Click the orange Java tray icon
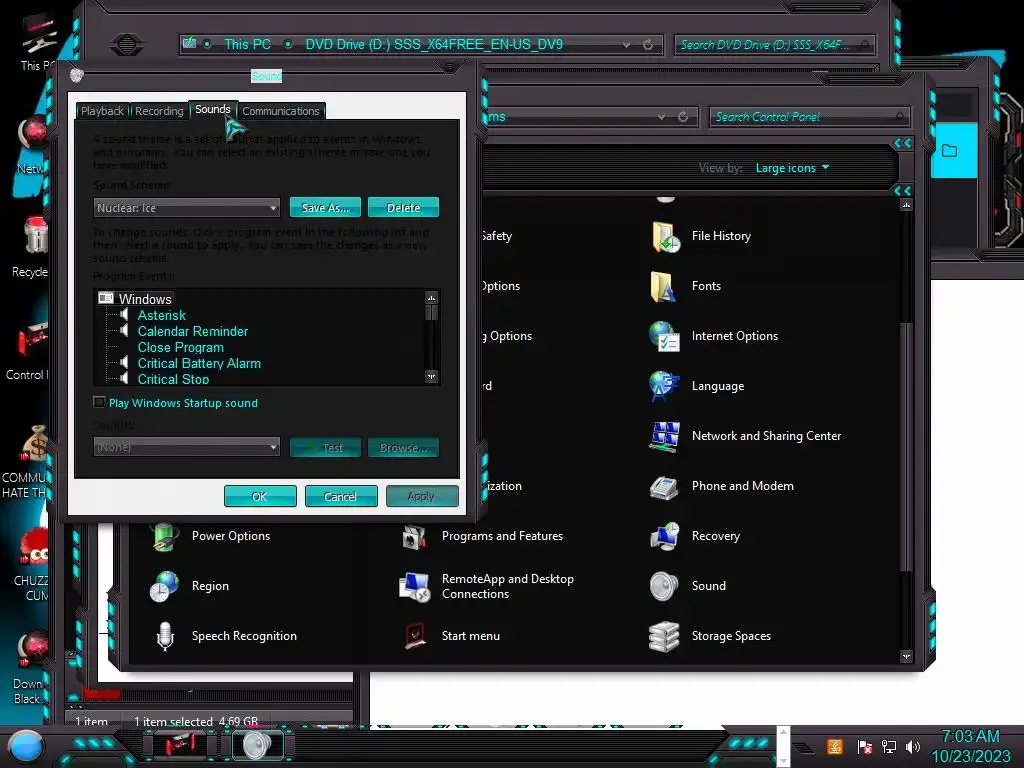The width and height of the screenshot is (1024, 768). [x=835, y=746]
